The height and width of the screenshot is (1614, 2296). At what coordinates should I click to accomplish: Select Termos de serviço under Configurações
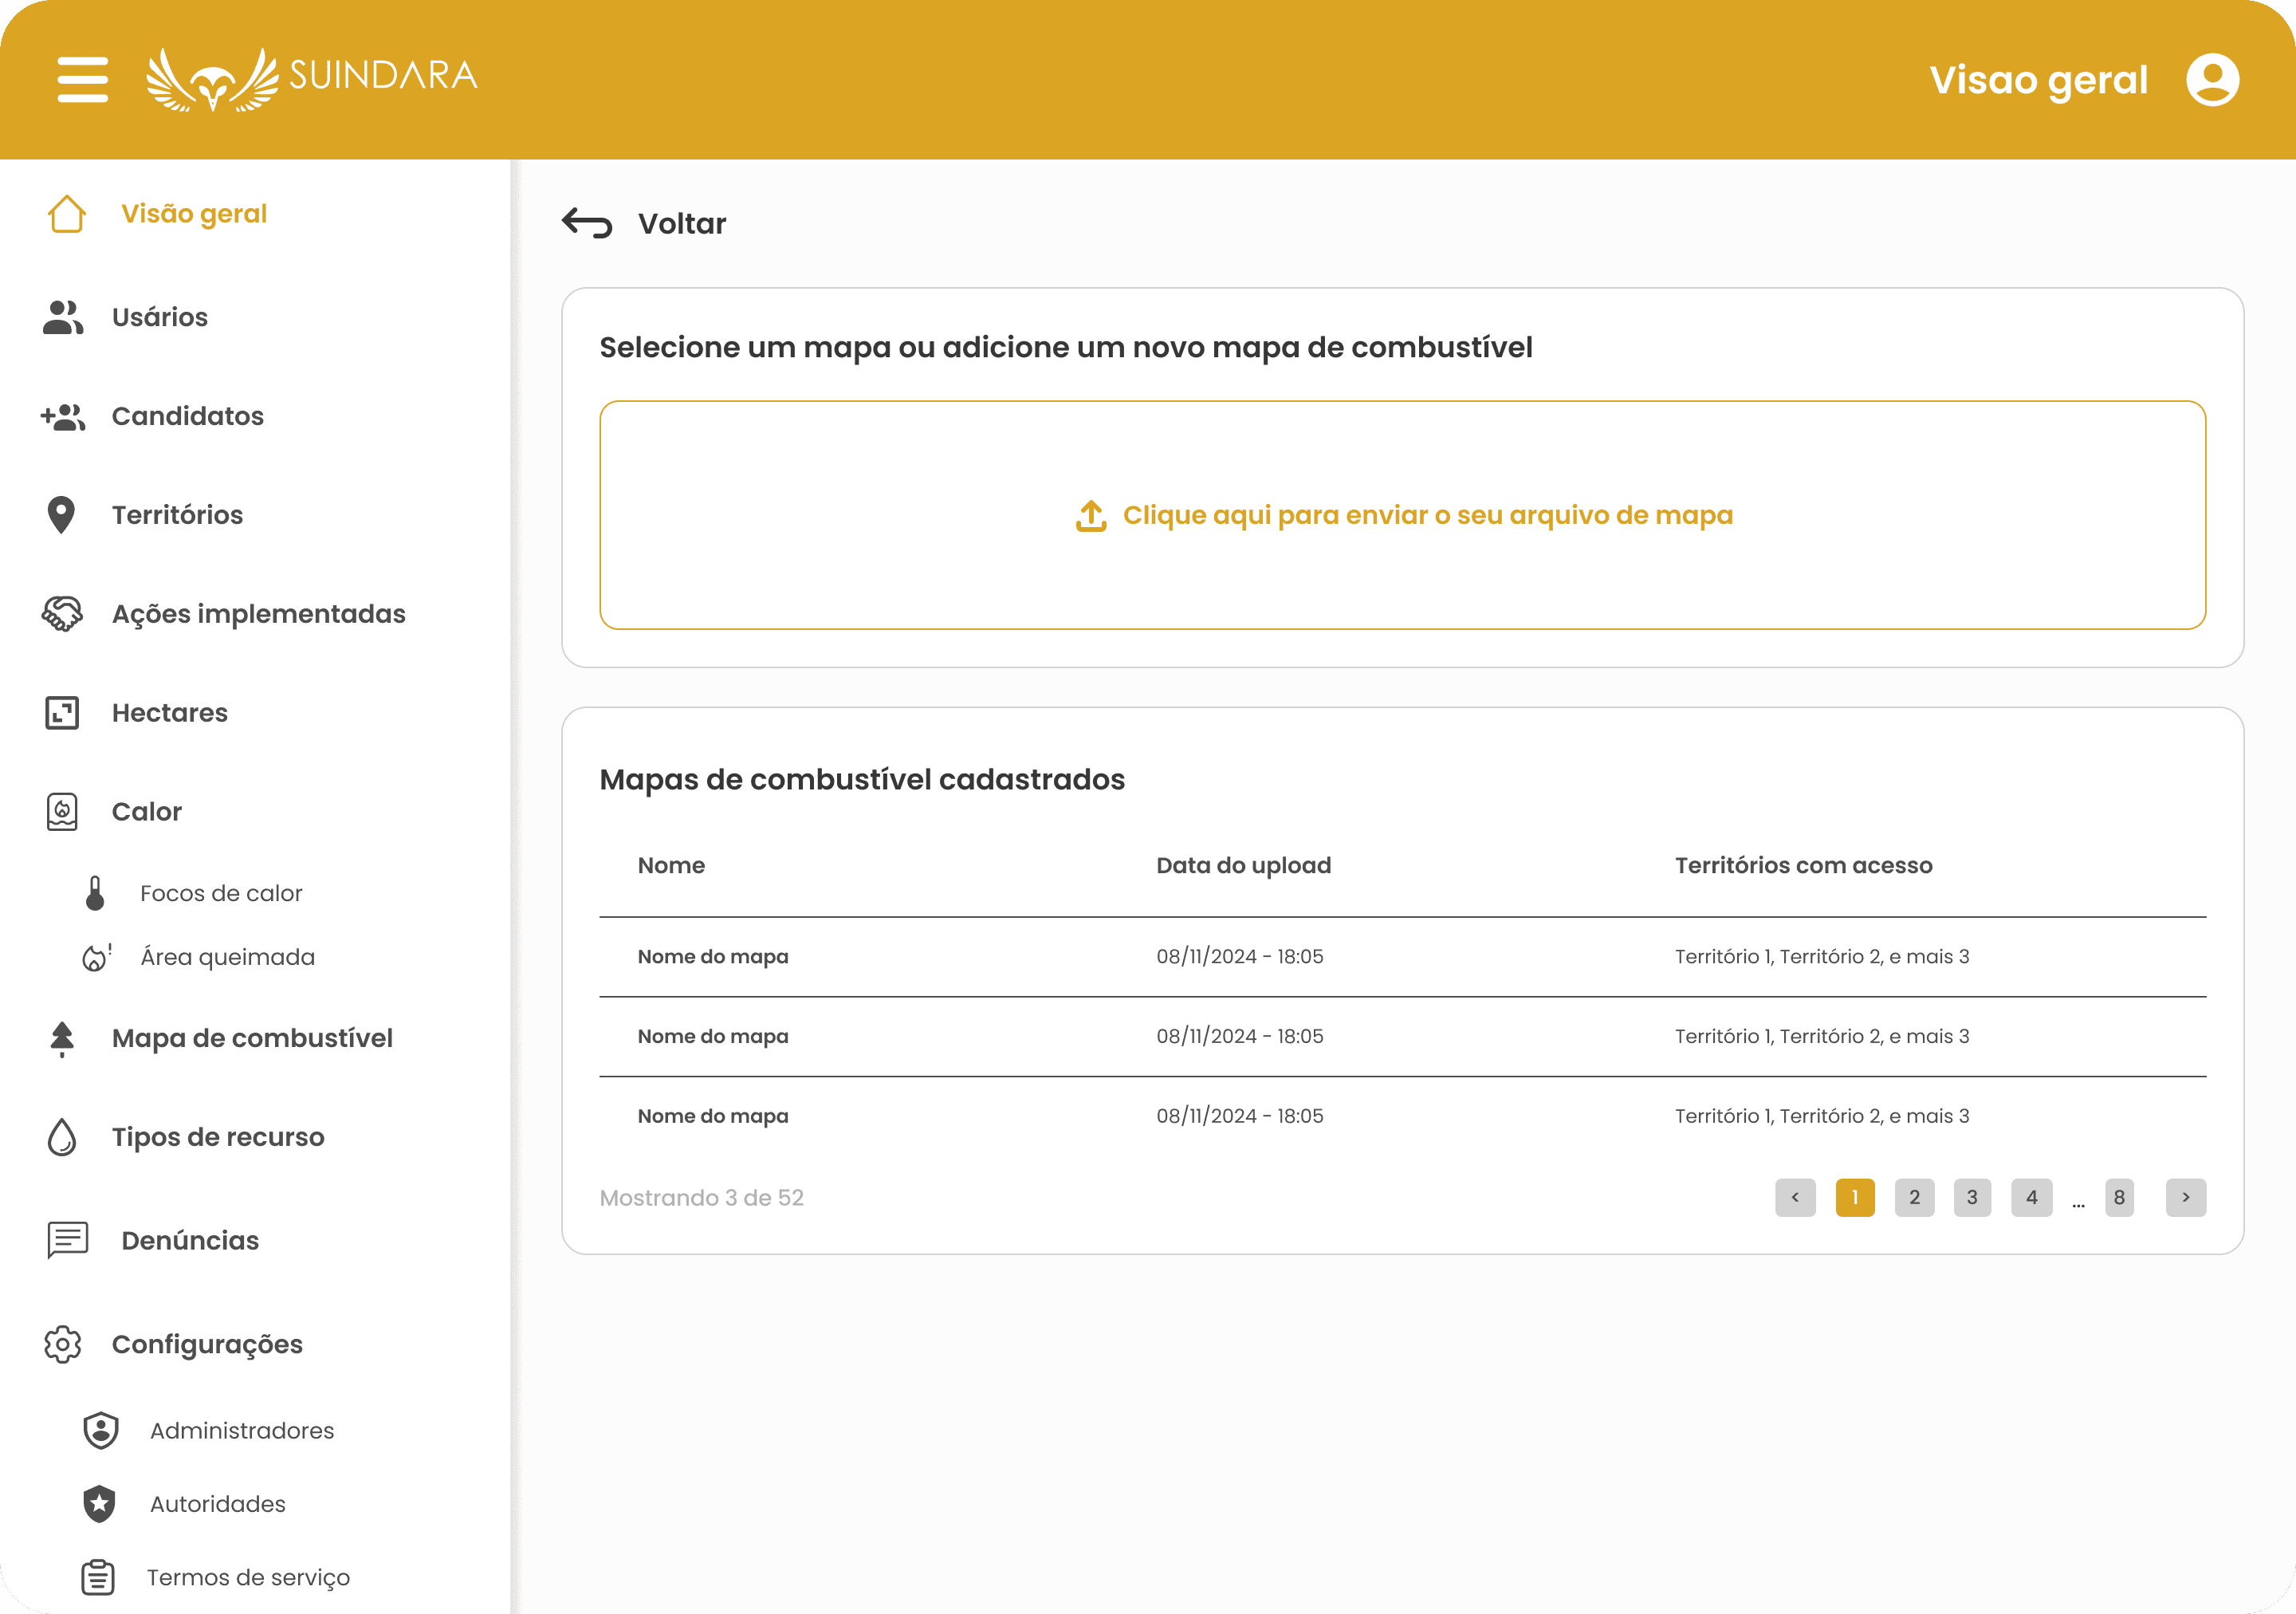click(x=248, y=1578)
